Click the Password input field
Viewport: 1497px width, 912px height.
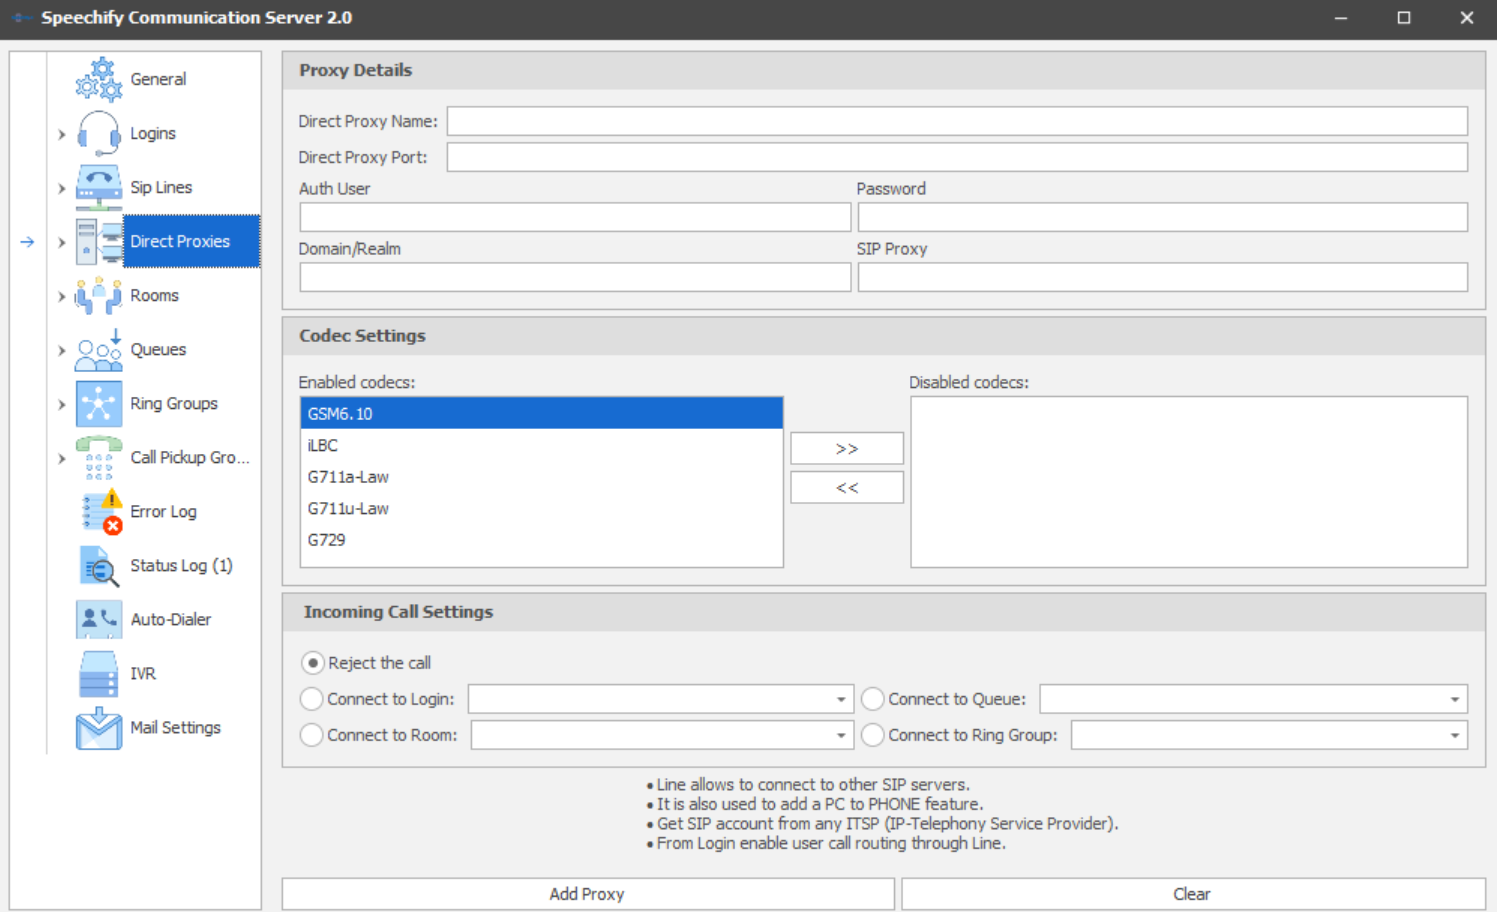click(x=1162, y=217)
